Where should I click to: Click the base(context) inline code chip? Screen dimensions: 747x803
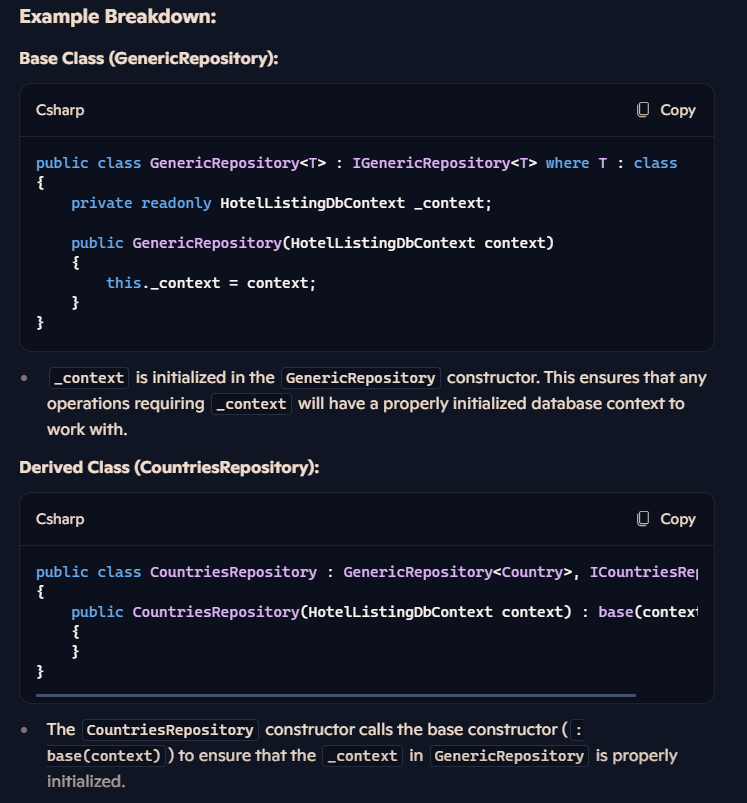tap(106, 756)
